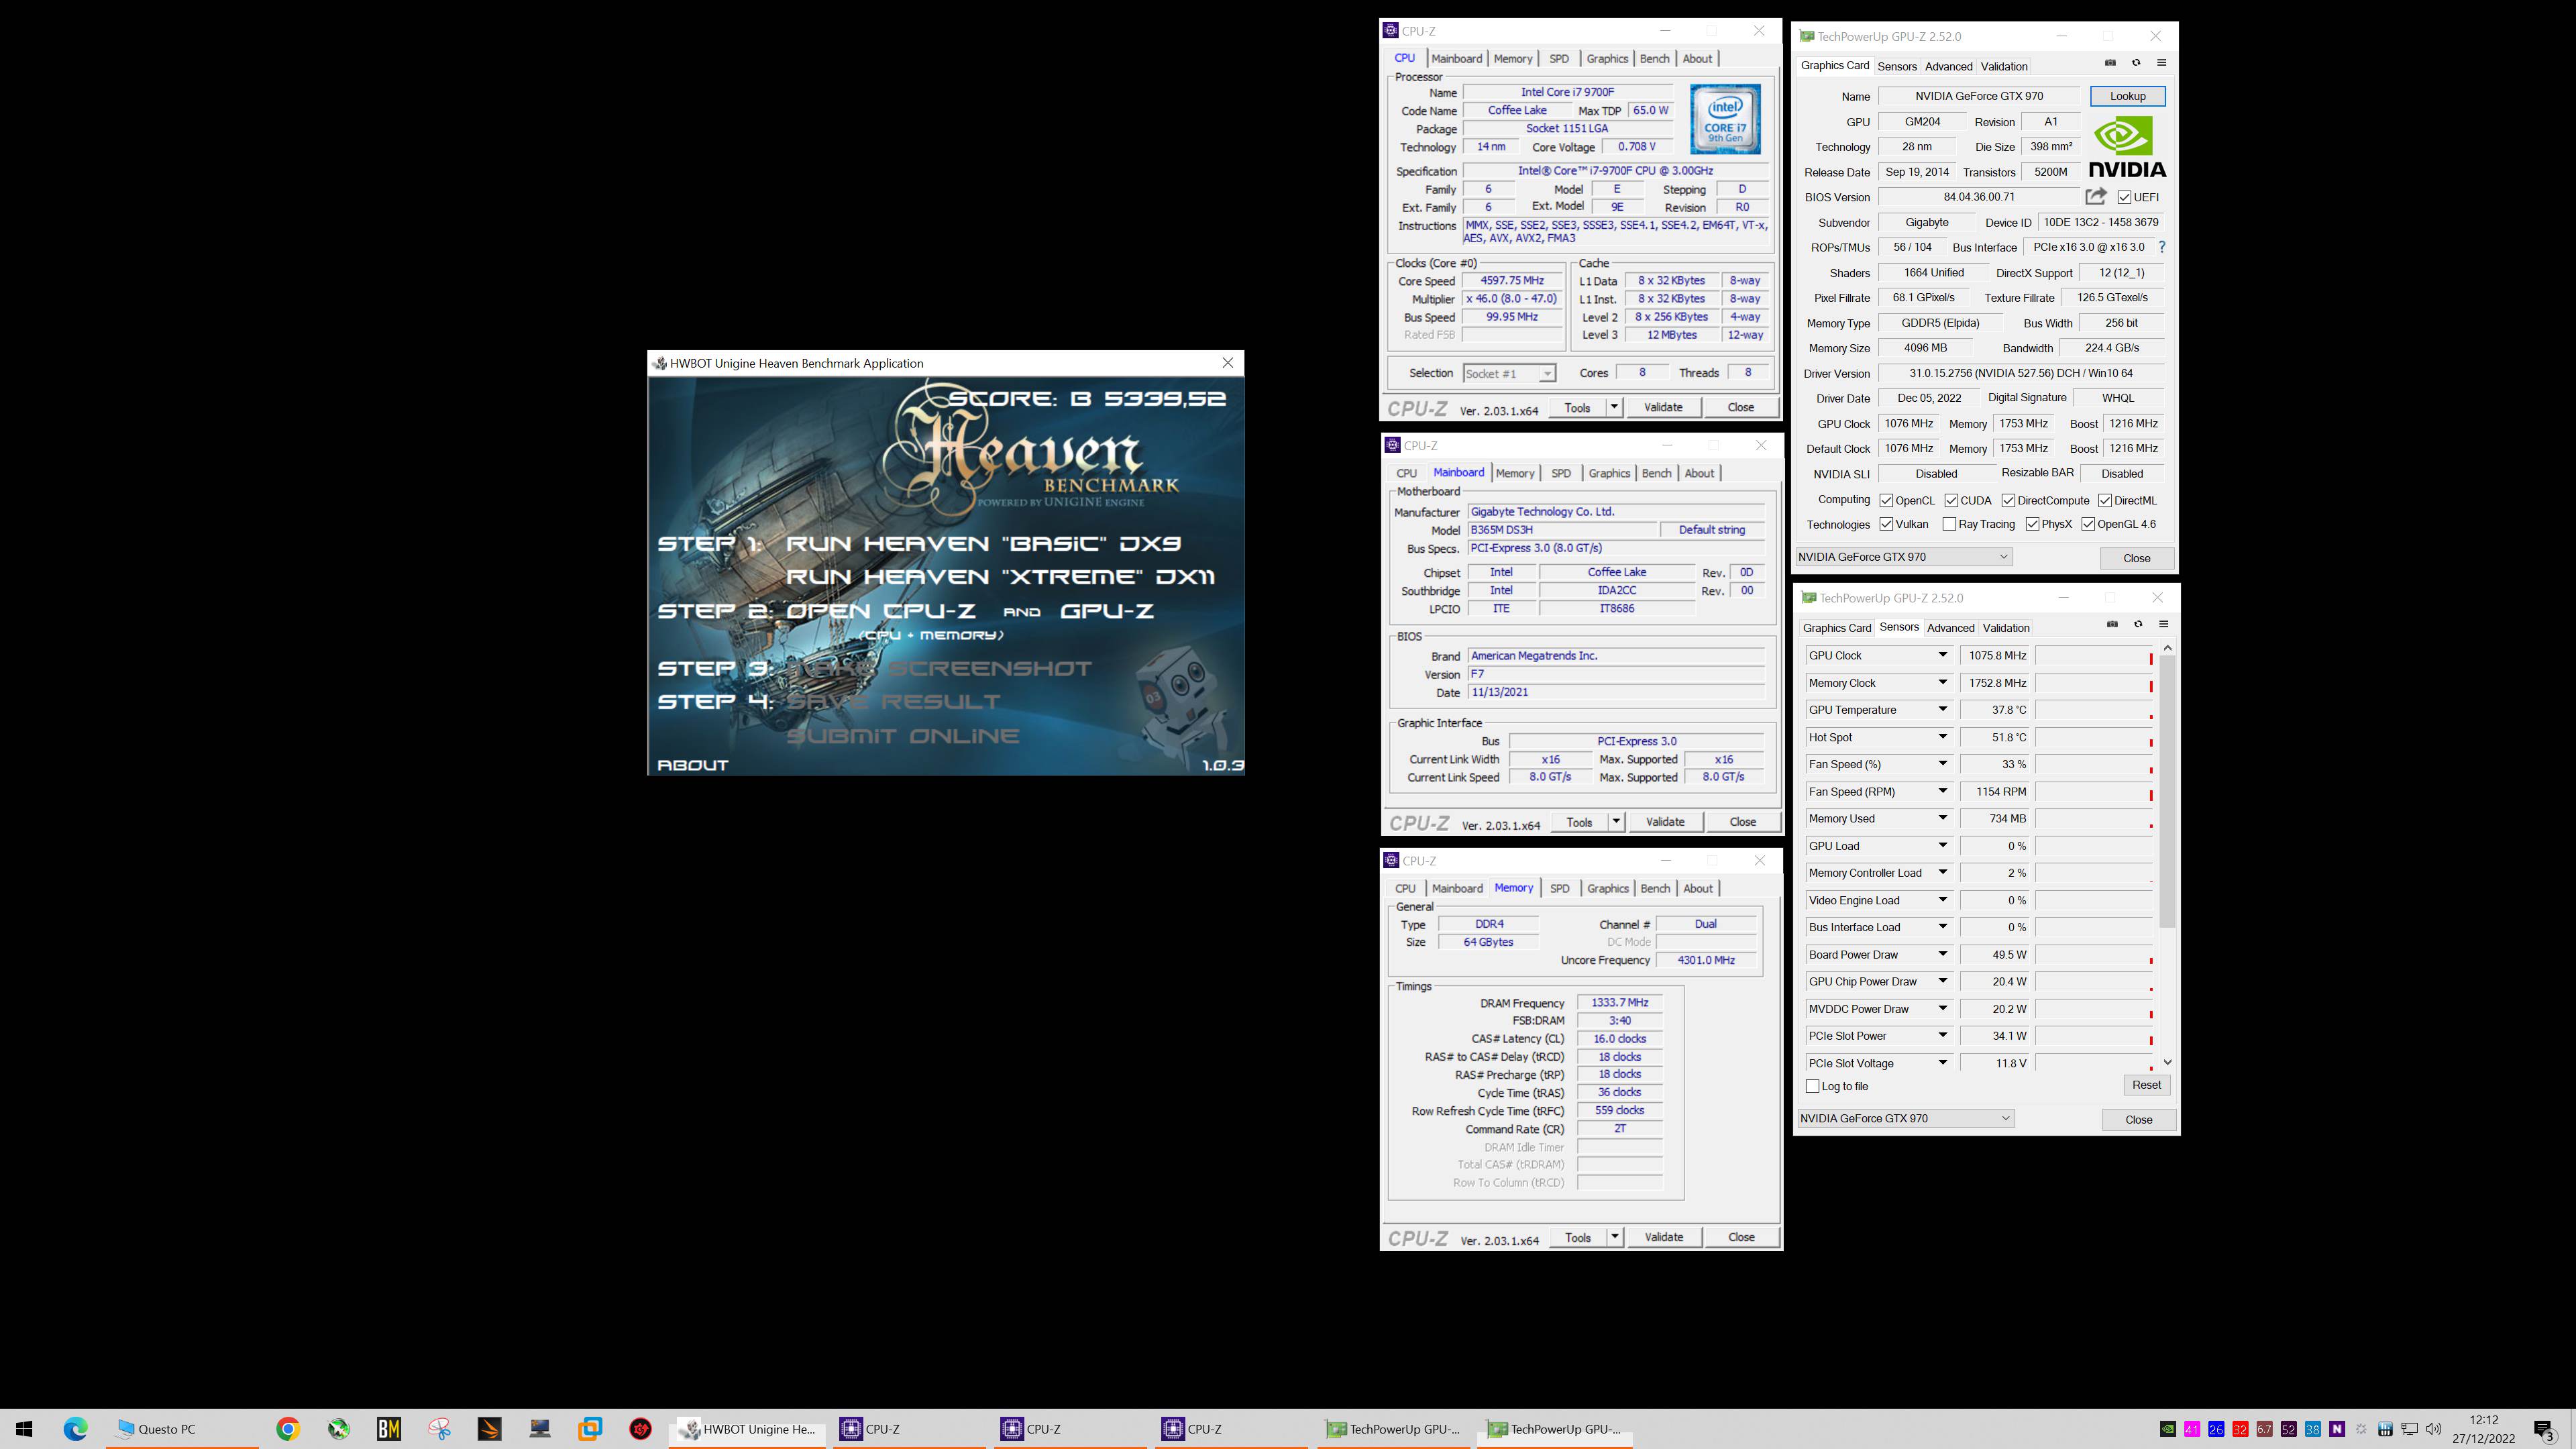The width and height of the screenshot is (2576, 1449).
Task: Click Validate button in top CPU-Z window
Action: point(1663,407)
